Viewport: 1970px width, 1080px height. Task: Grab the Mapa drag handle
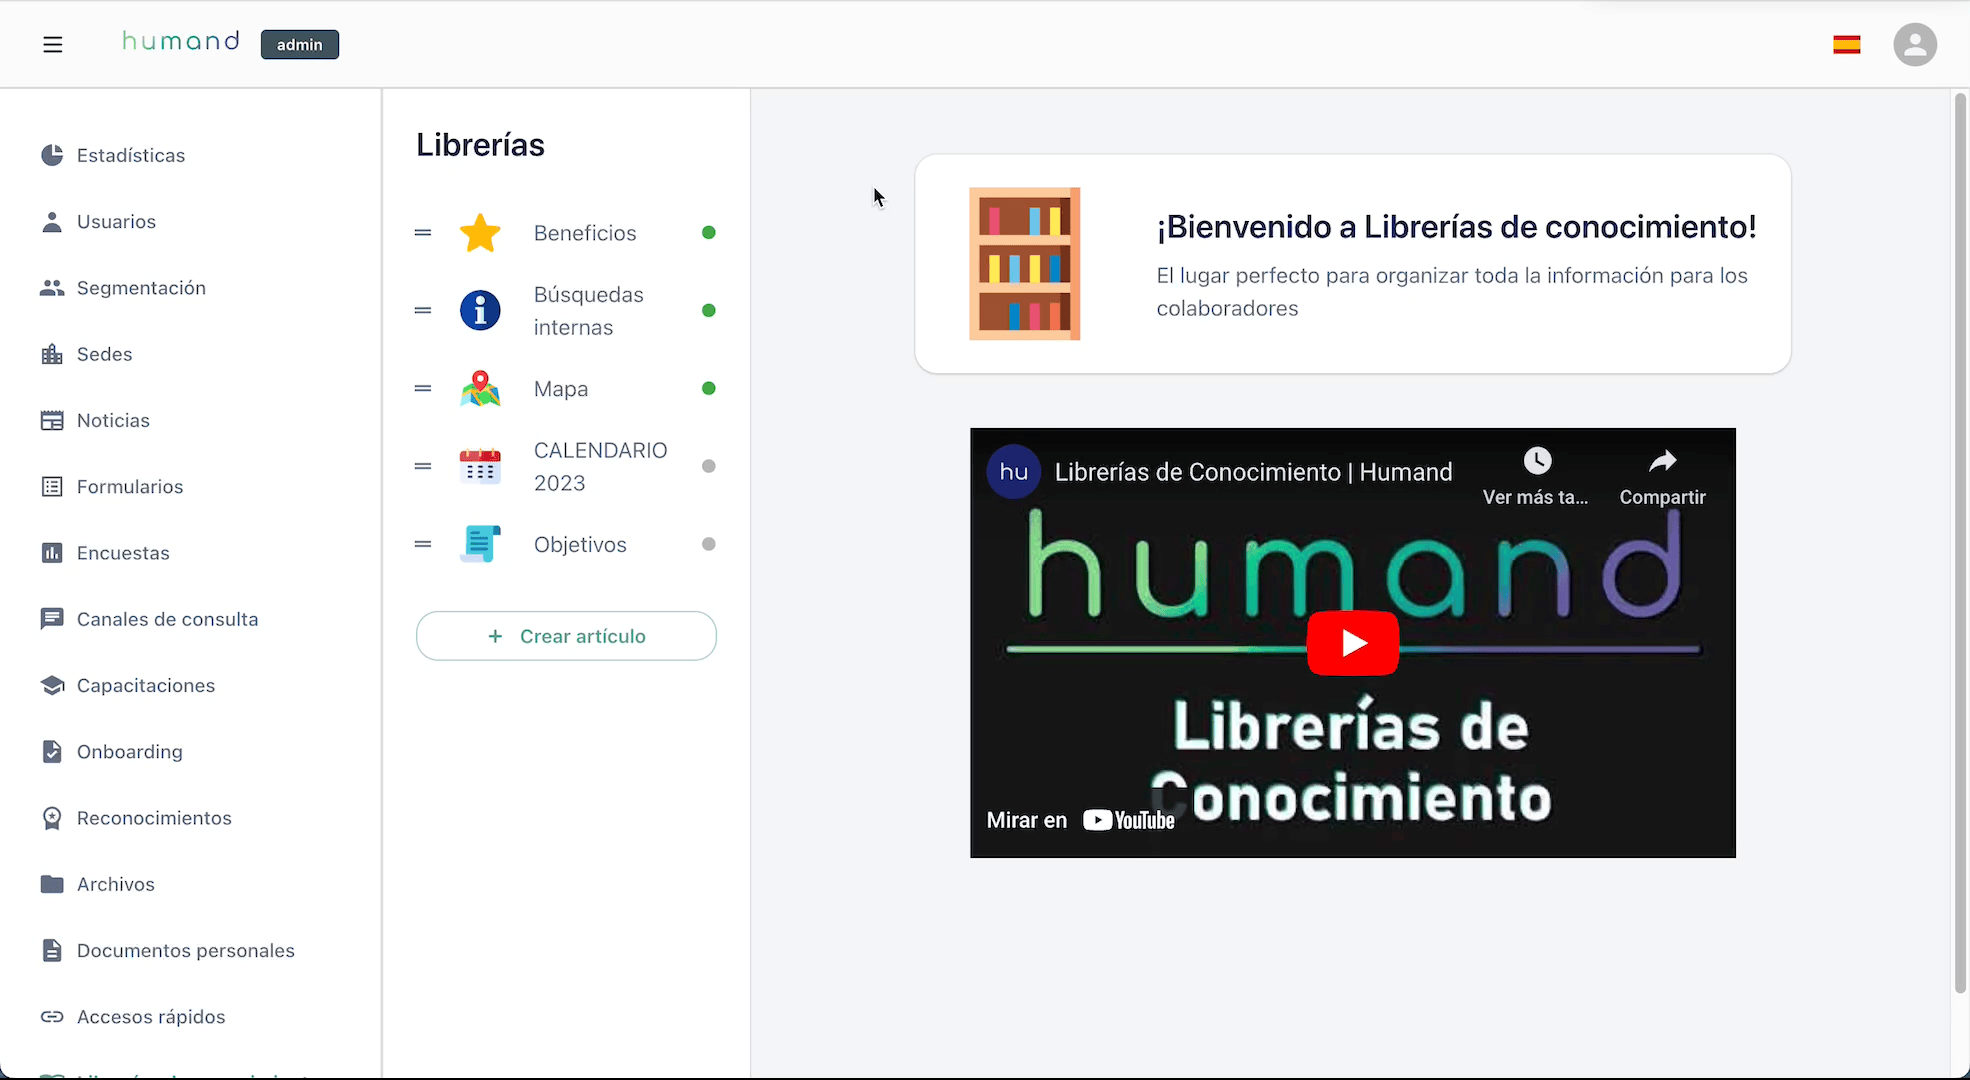coord(423,388)
